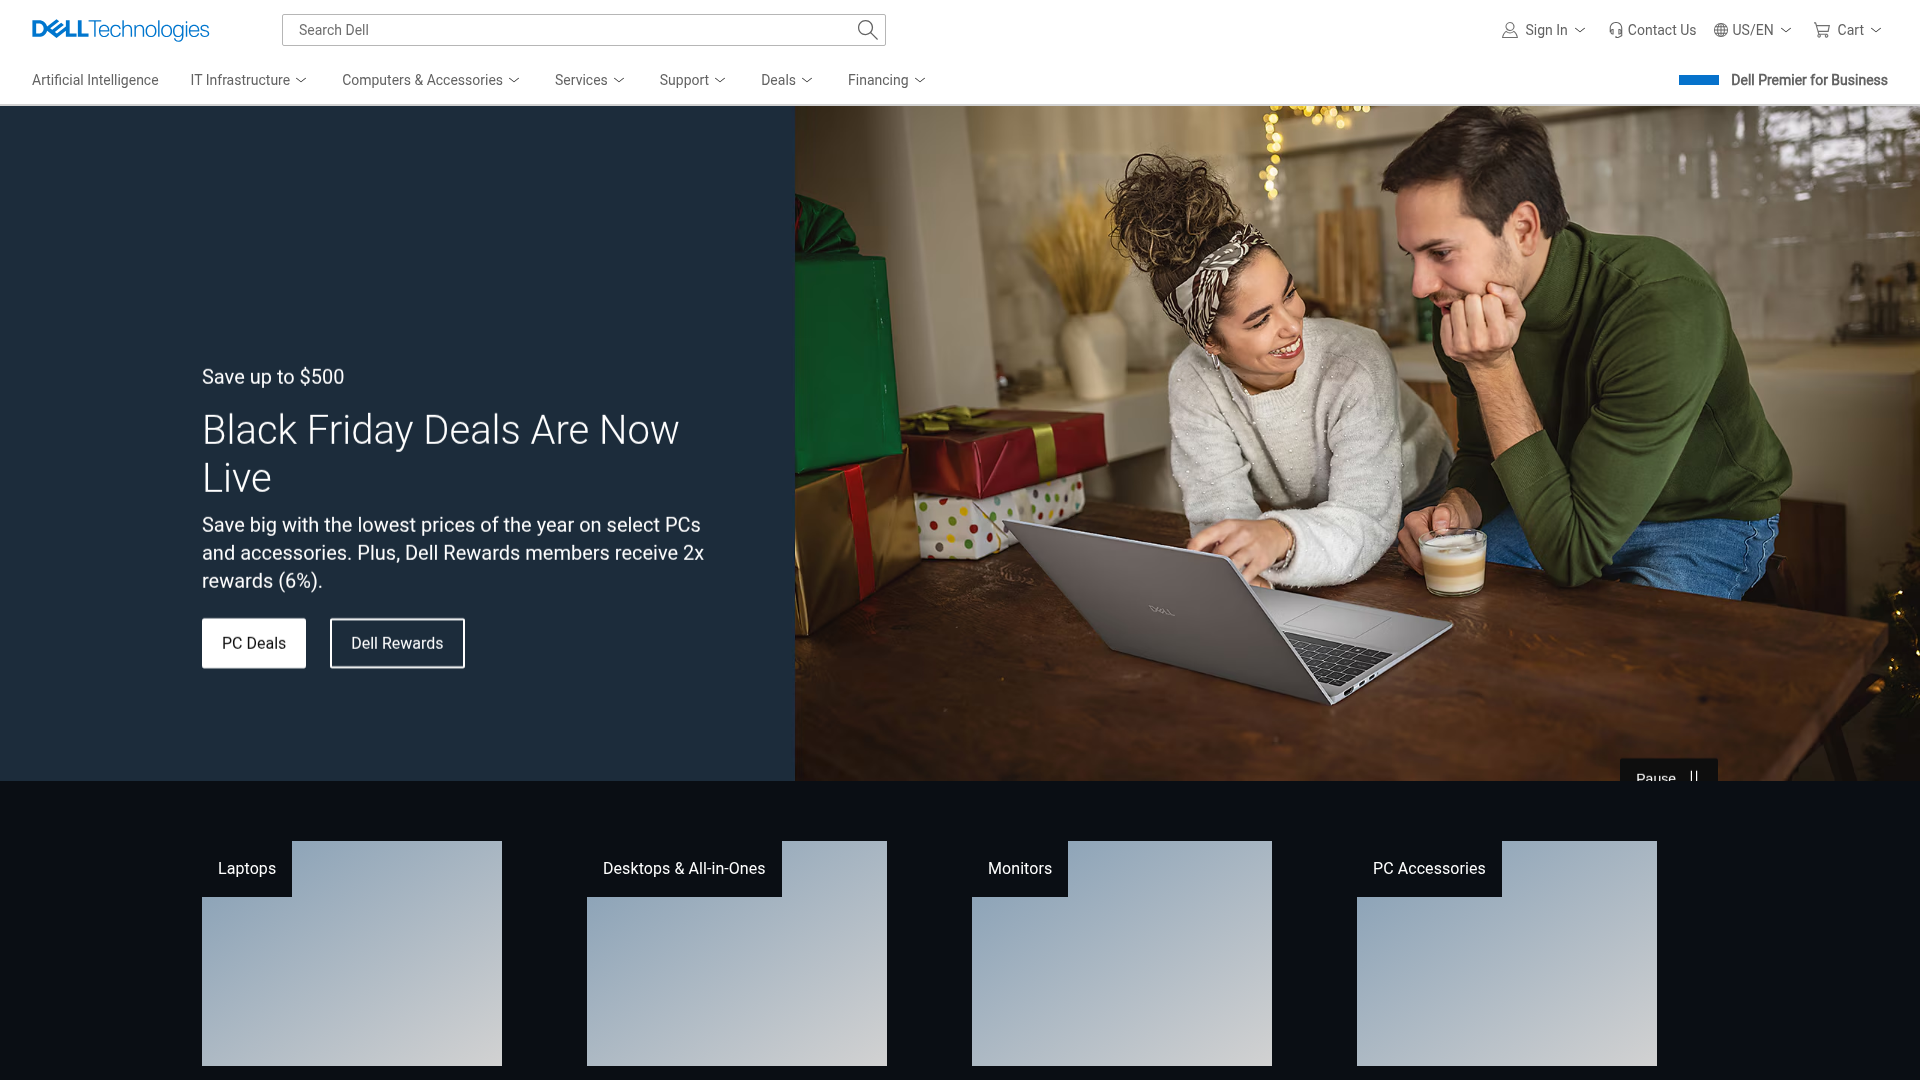Select the Laptops category tile
This screenshot has width=1920, height=1080.
[352, 952]
